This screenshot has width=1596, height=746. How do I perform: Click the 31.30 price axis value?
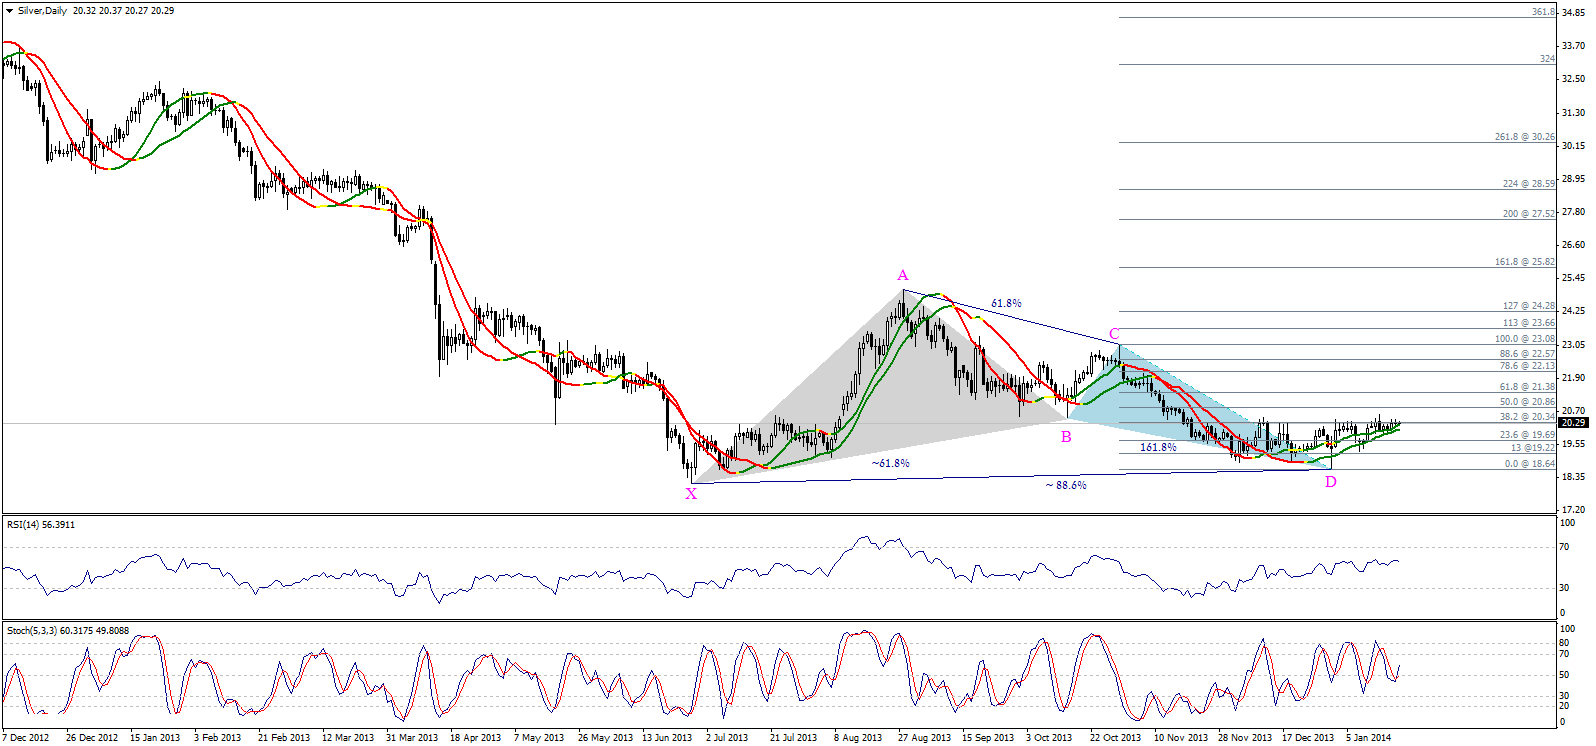point(1574,113)
